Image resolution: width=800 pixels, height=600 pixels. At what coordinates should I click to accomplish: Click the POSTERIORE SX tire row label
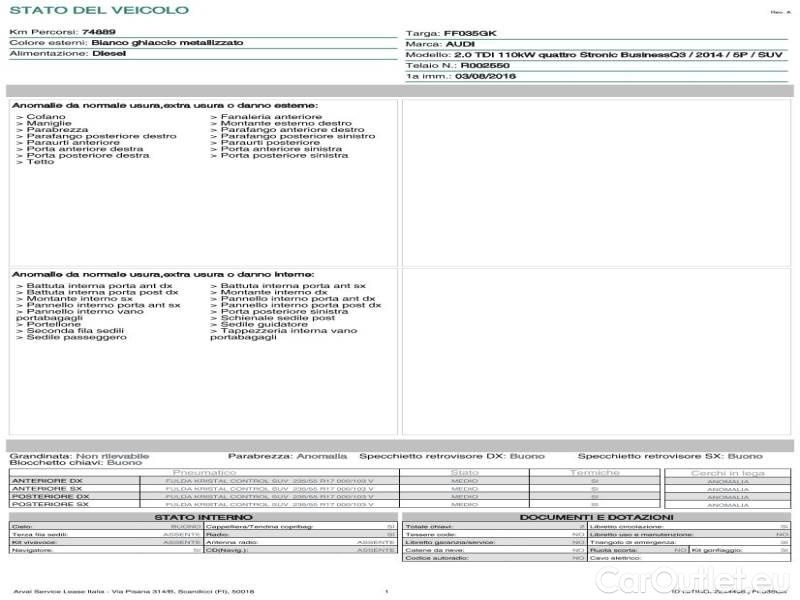click(x=50, y=504)
